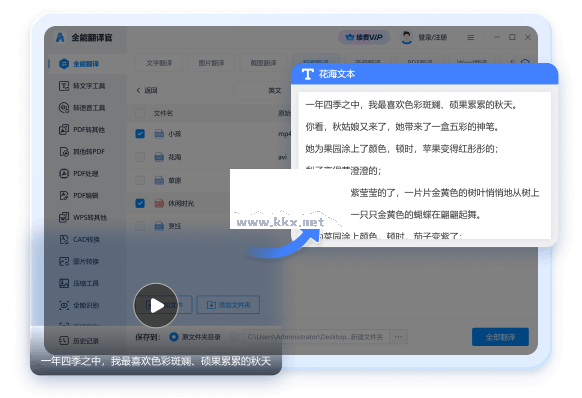
Task: Check the 花海 file checkbox
Action: [140, 157]
